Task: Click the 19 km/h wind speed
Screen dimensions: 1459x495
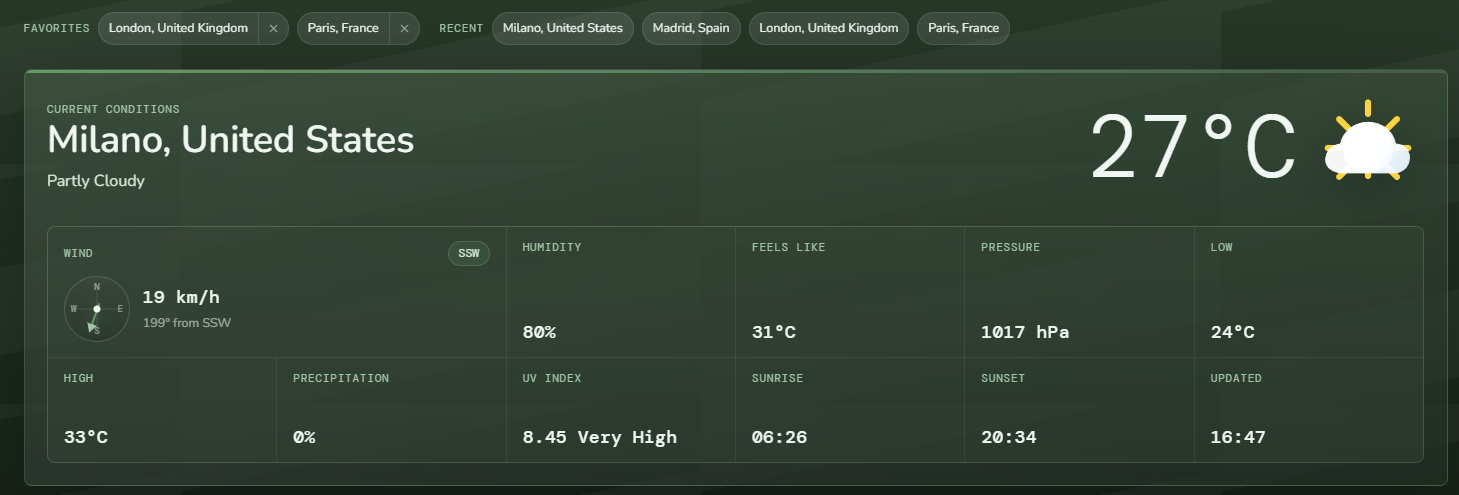Action: [x=181, y=297]
